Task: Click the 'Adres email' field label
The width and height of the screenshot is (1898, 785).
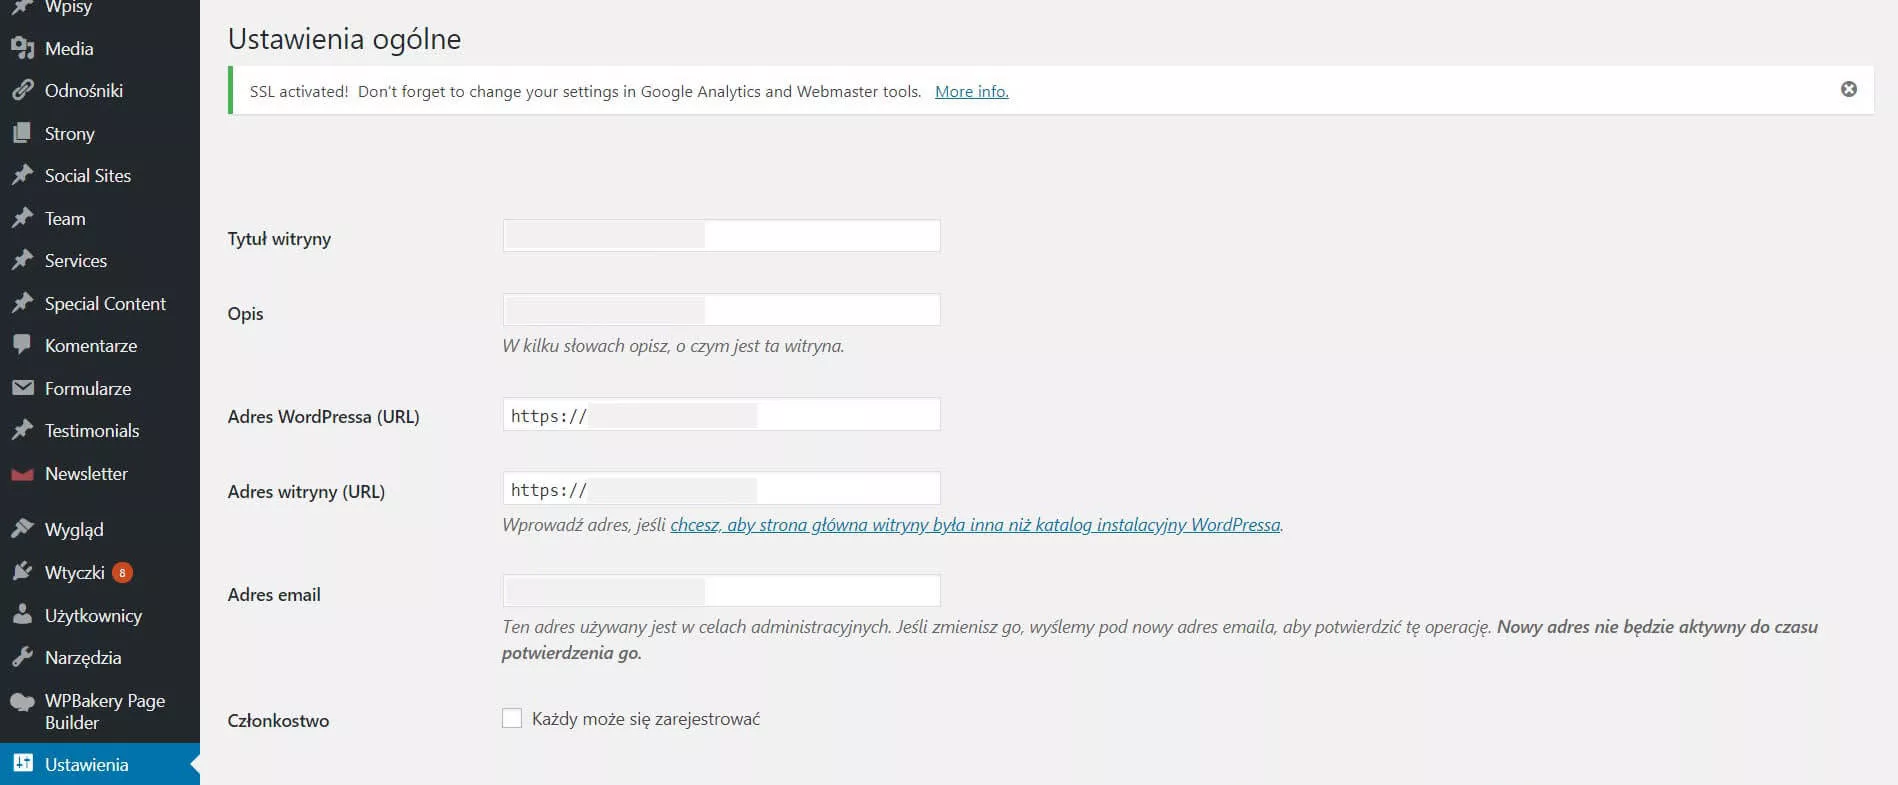Action: pyautogui.click(x=274, y=594)
